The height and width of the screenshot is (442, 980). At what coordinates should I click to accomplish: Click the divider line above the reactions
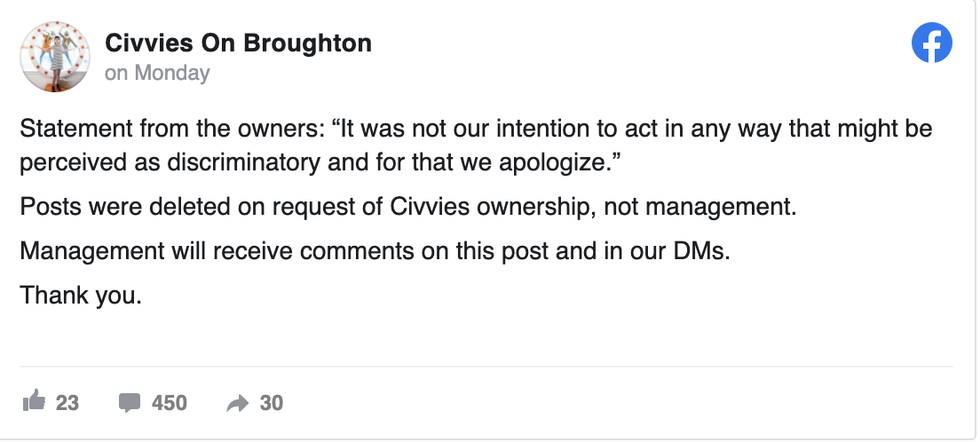(489, 366)
